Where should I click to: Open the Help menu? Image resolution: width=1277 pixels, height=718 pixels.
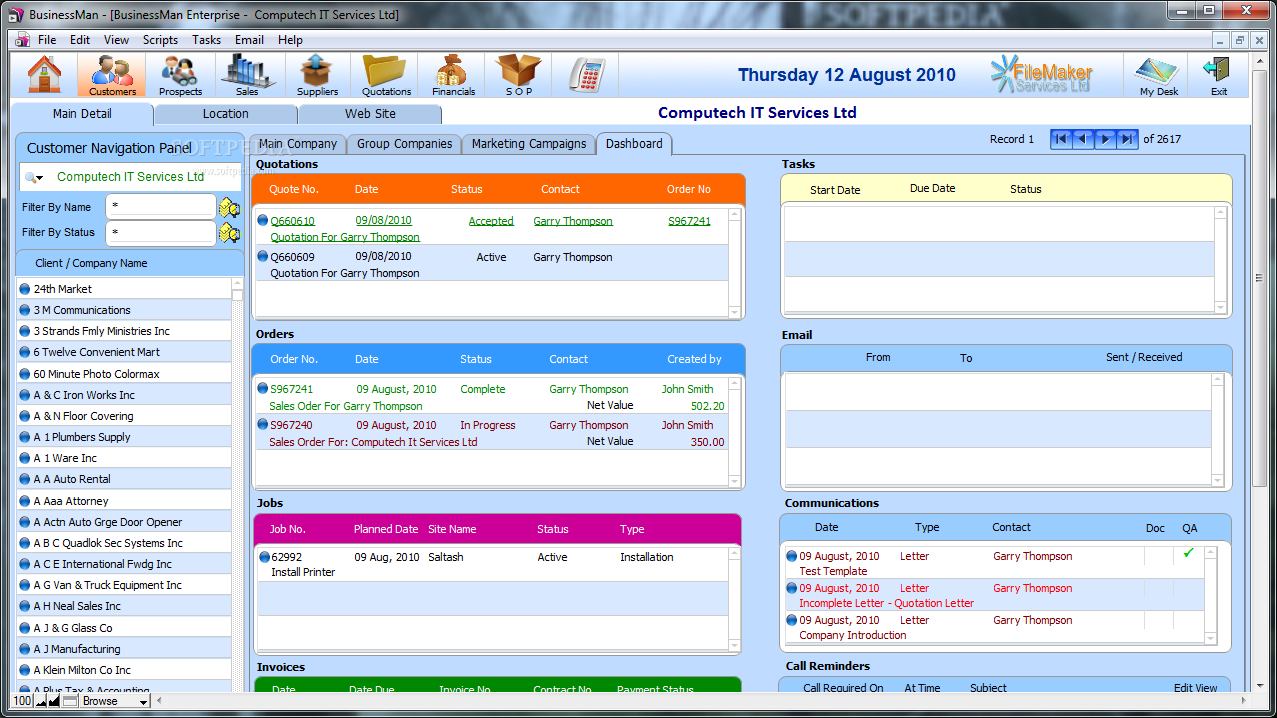(x=290, y=40)
